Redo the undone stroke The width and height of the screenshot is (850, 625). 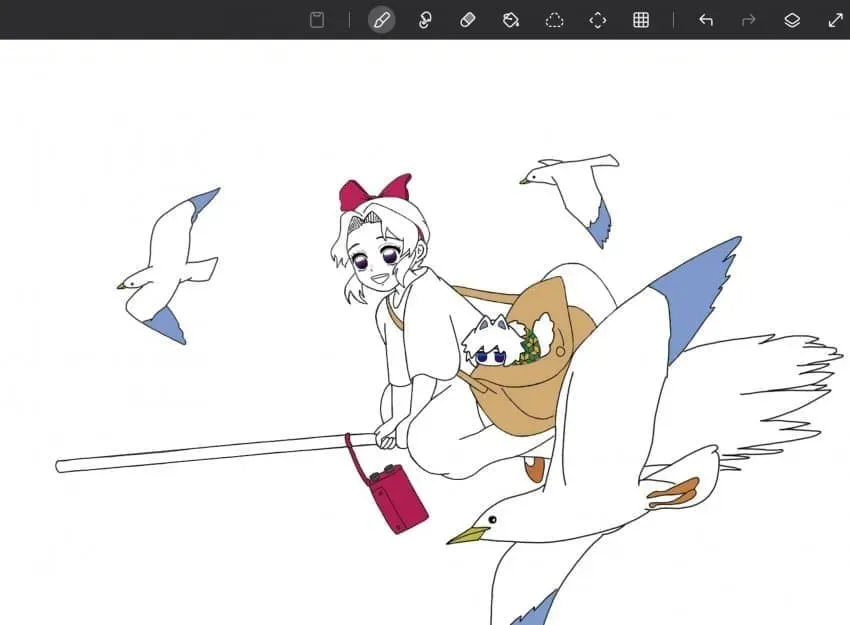click(x=749, y=20)
